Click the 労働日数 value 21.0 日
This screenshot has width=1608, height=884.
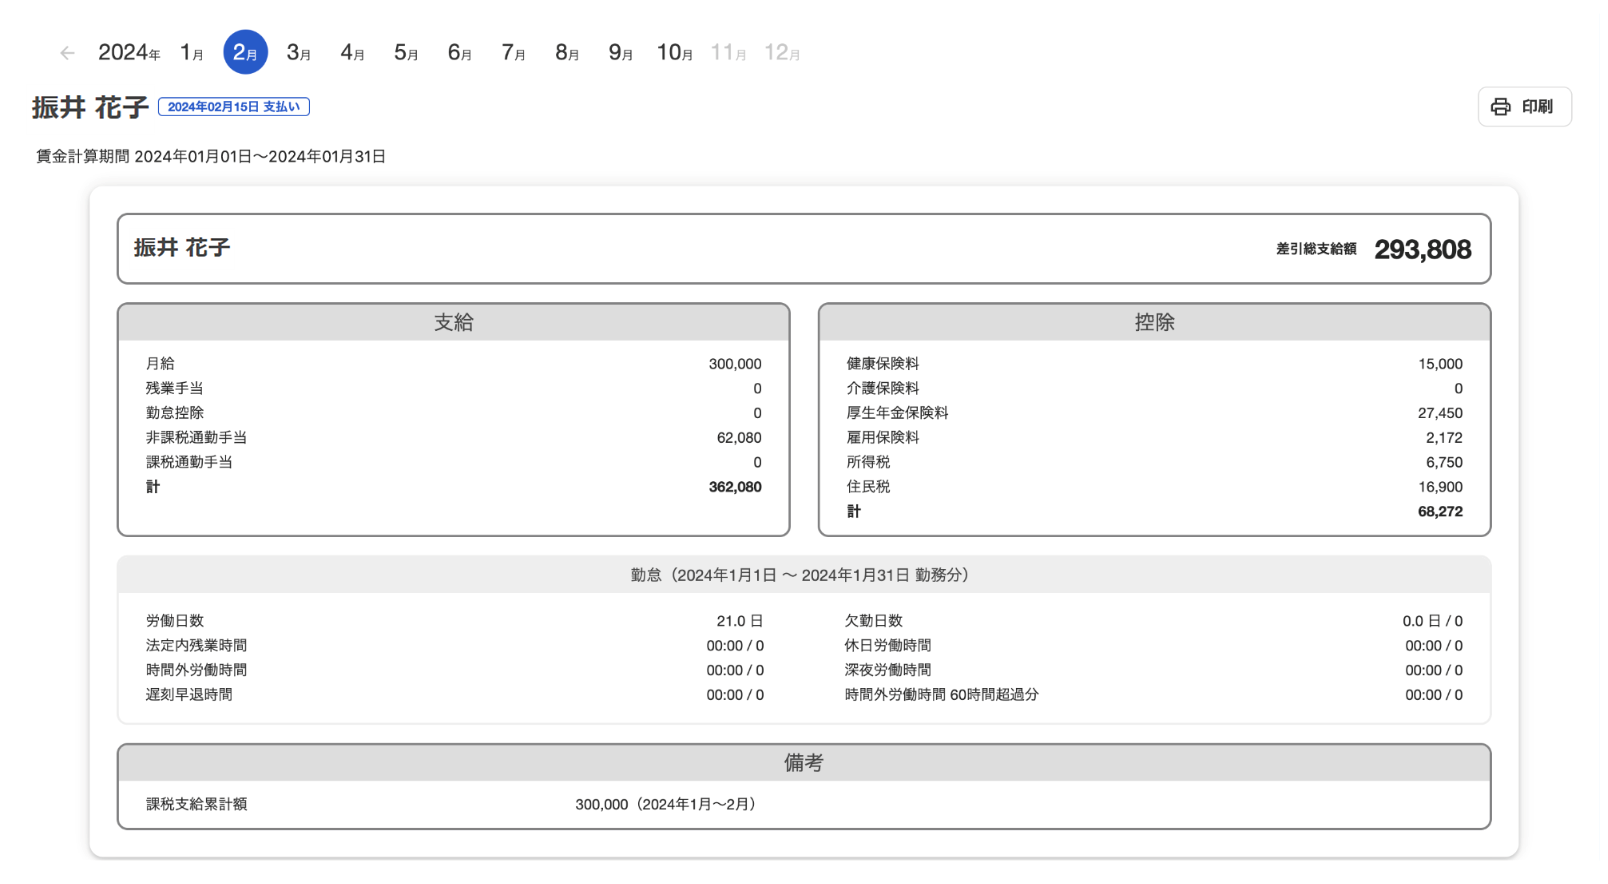[740, 621]
